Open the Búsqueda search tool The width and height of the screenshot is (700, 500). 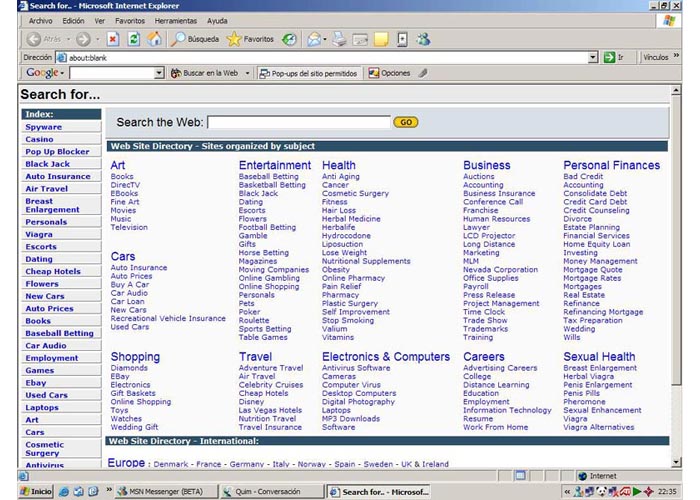195,39
